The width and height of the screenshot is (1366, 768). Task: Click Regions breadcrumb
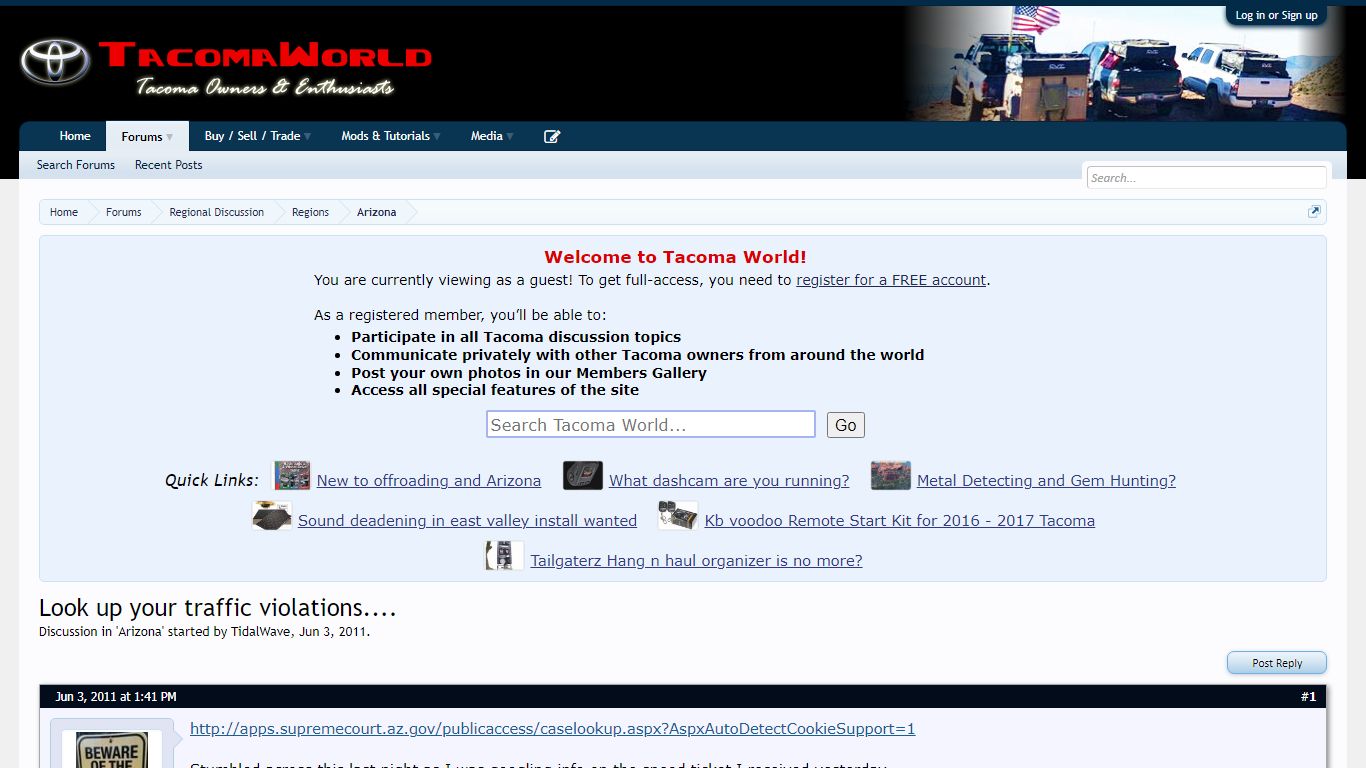[310, 212]
